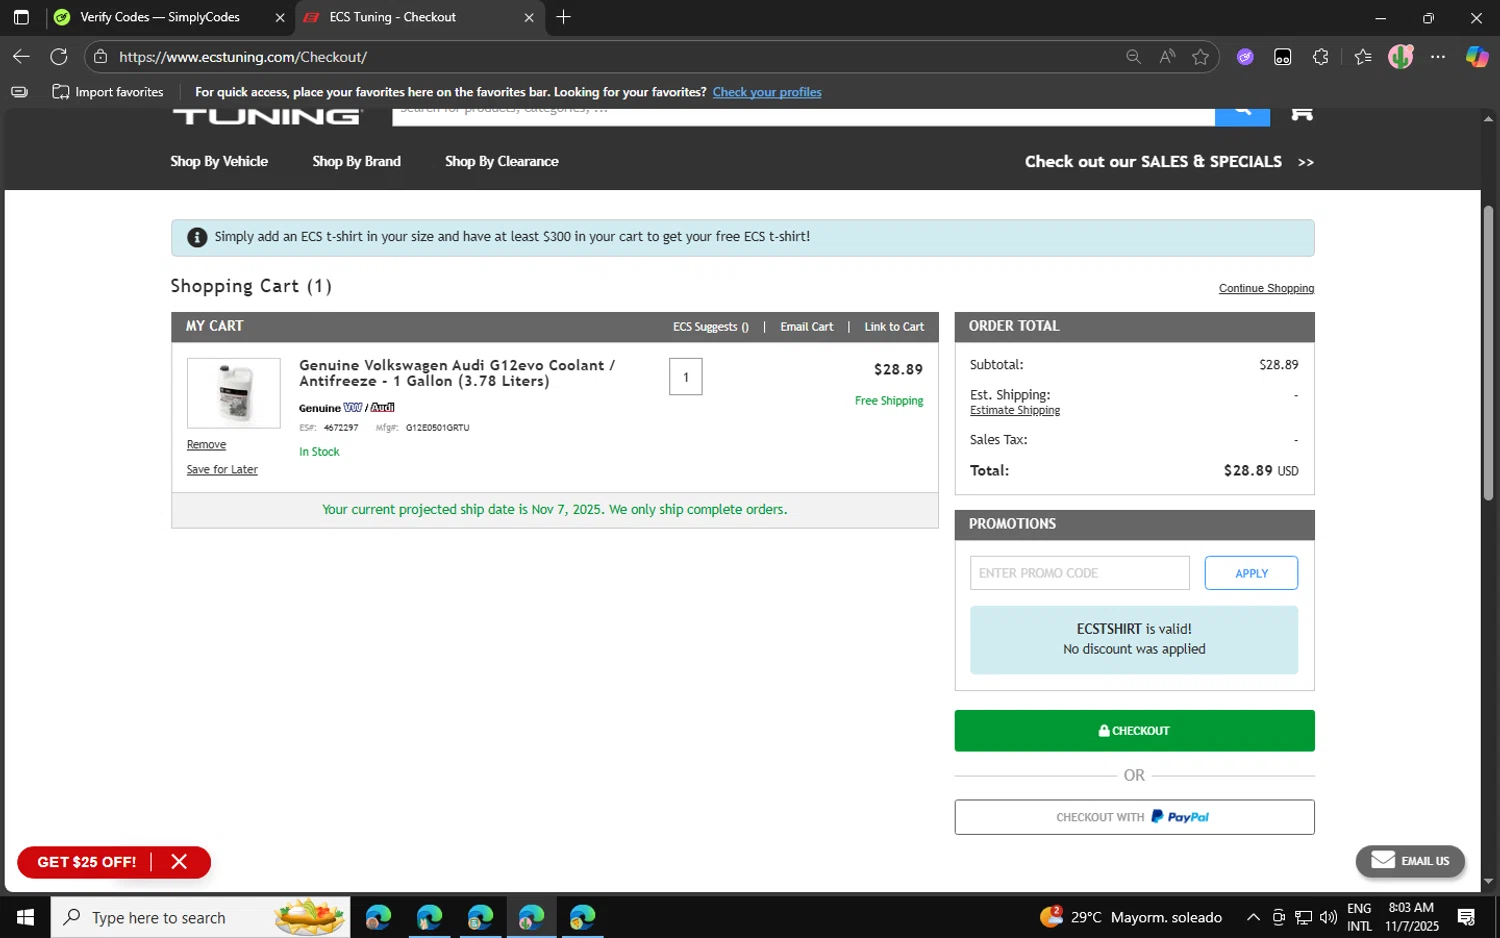Image resolution: width=1500 pixels, height=938 pixels.
Task: Click the quantity field showing 1
Action: [x=685, y=377]
